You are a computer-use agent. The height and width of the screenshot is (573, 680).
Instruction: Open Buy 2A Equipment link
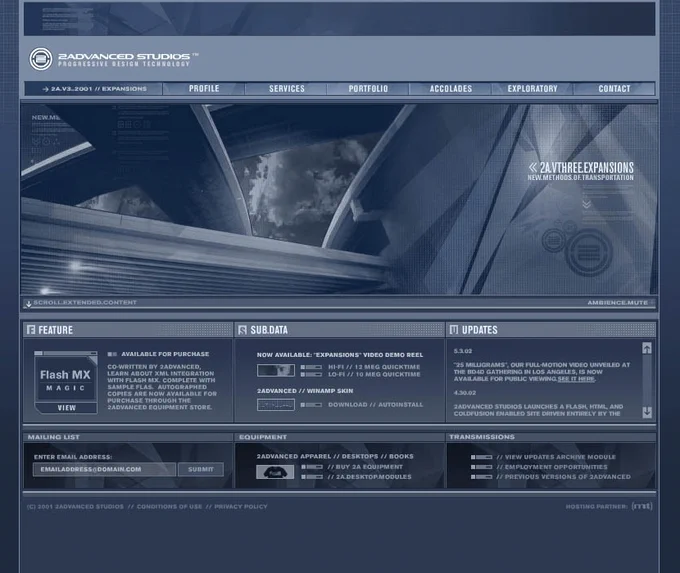click(365, 467)
